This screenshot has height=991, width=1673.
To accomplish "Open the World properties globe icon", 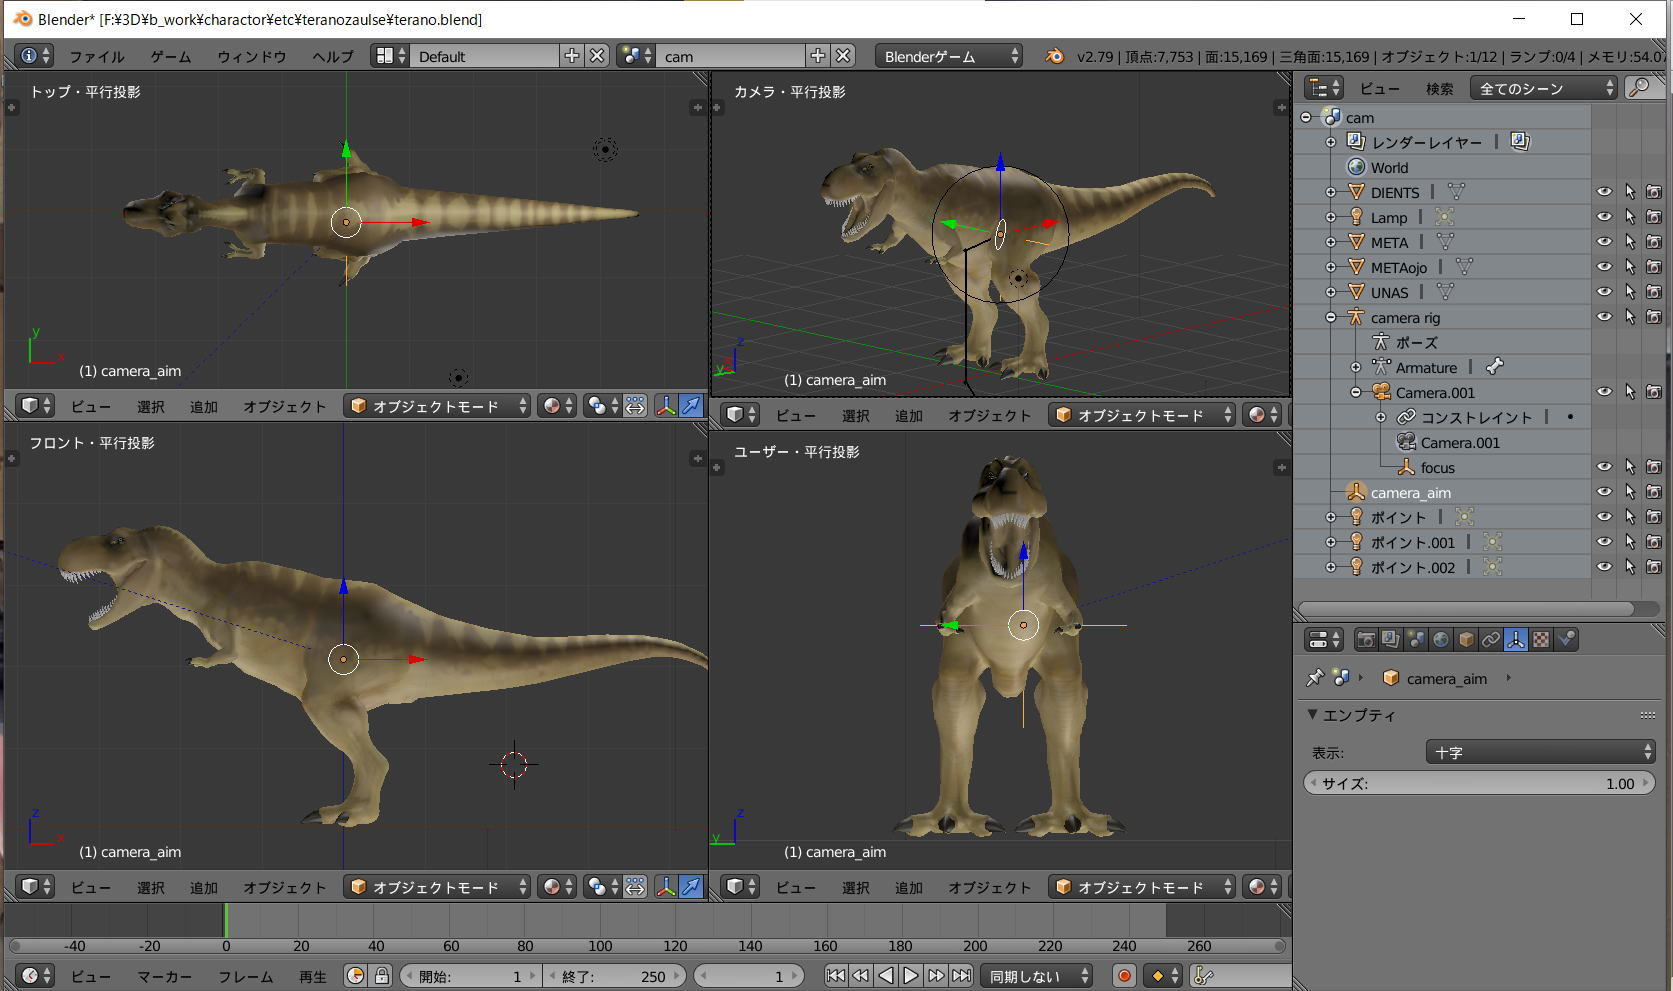I will click(1441, 640).
